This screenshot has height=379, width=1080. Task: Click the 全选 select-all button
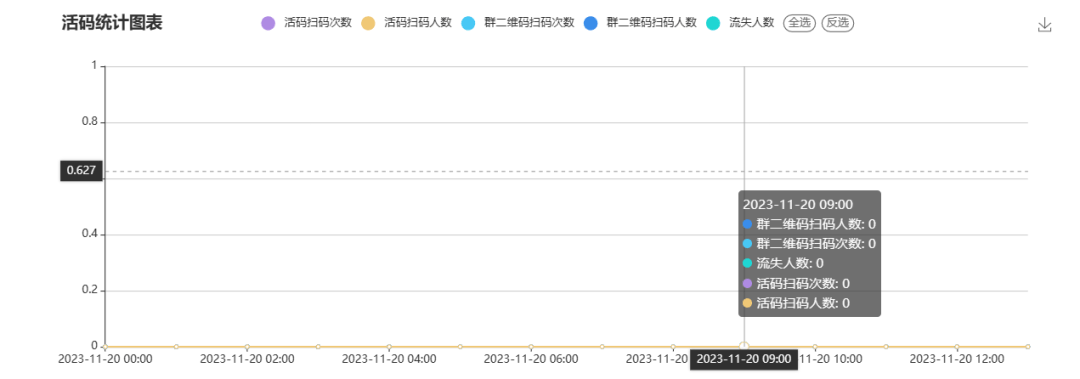[x=799, y=23]
